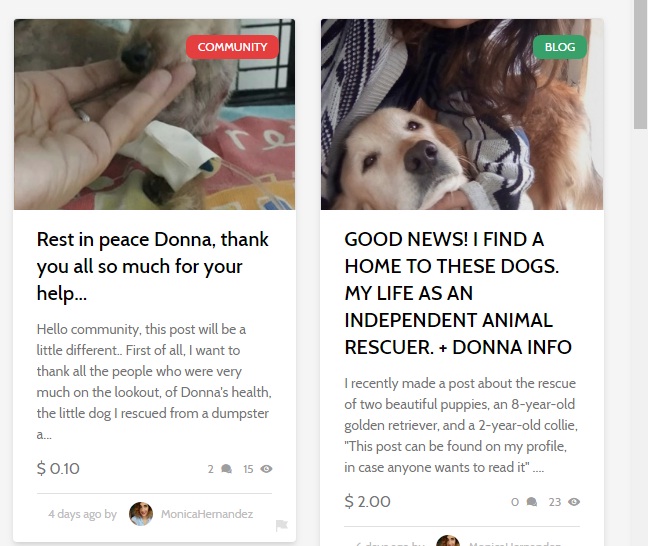Open the 'Rest in peace Donna' post title
Image resolution: width=648 pixels, height=546 pixels.
[153, 266]
